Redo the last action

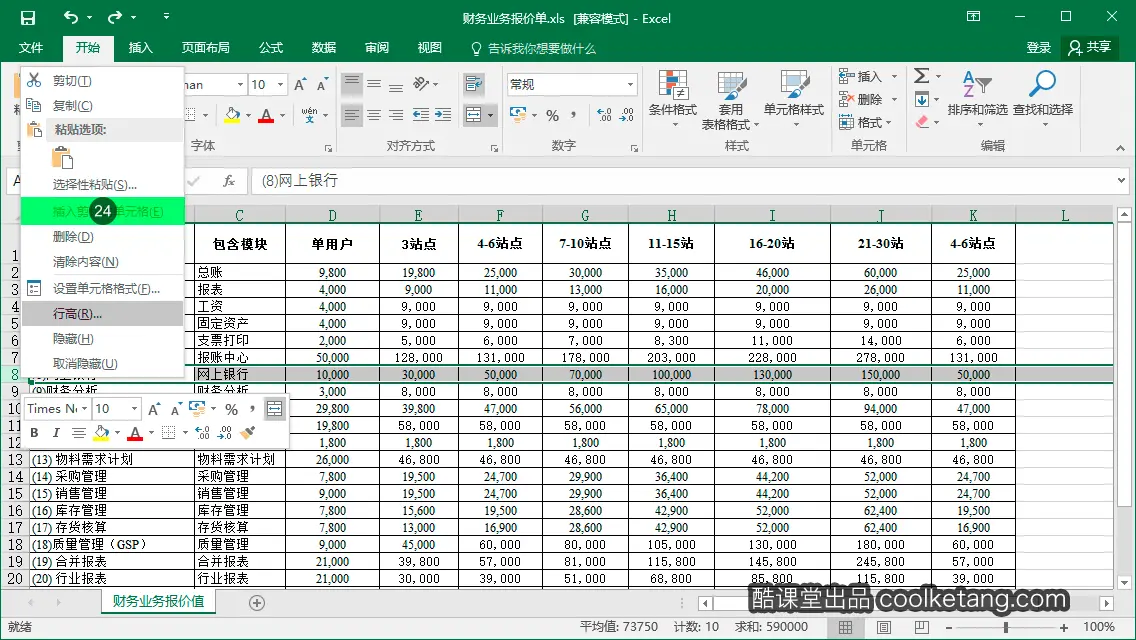click(114, 17)
